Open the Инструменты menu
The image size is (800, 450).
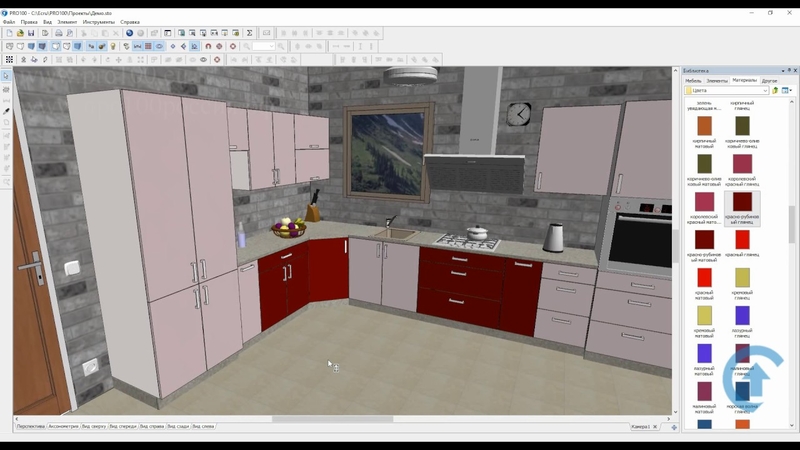coord(98,21)
